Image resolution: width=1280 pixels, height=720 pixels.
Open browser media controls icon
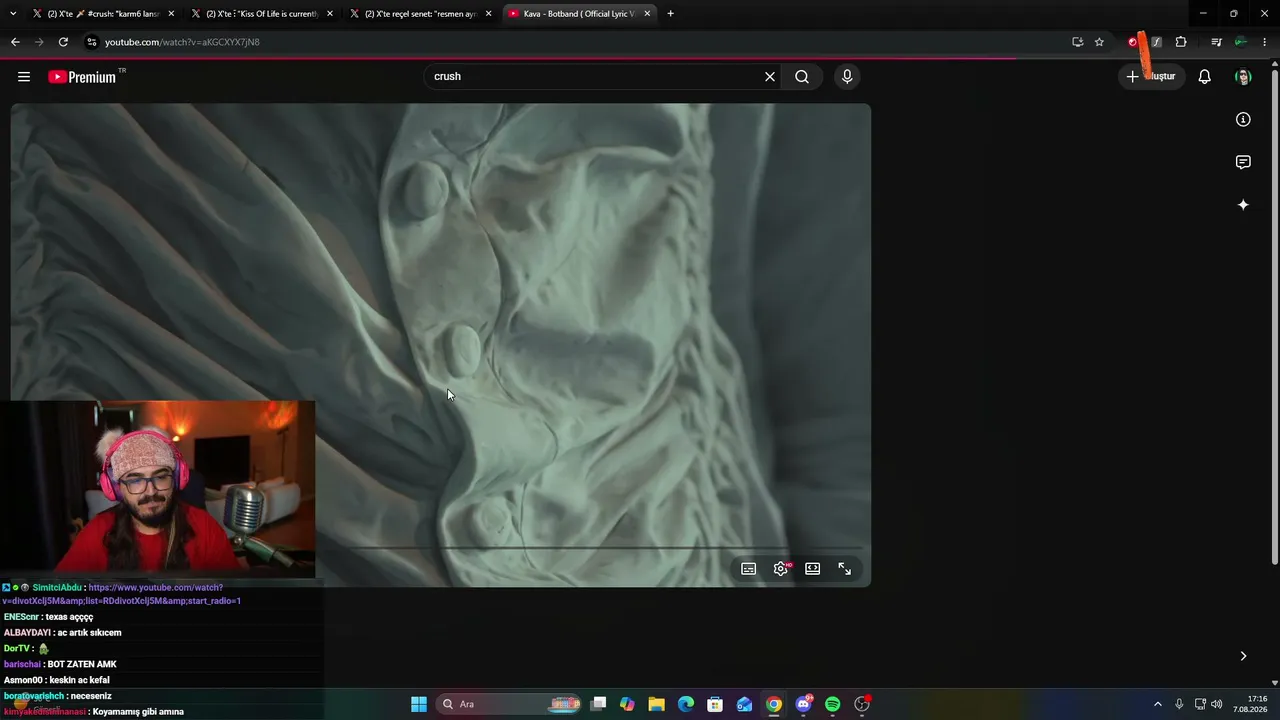pos(1216,42)
